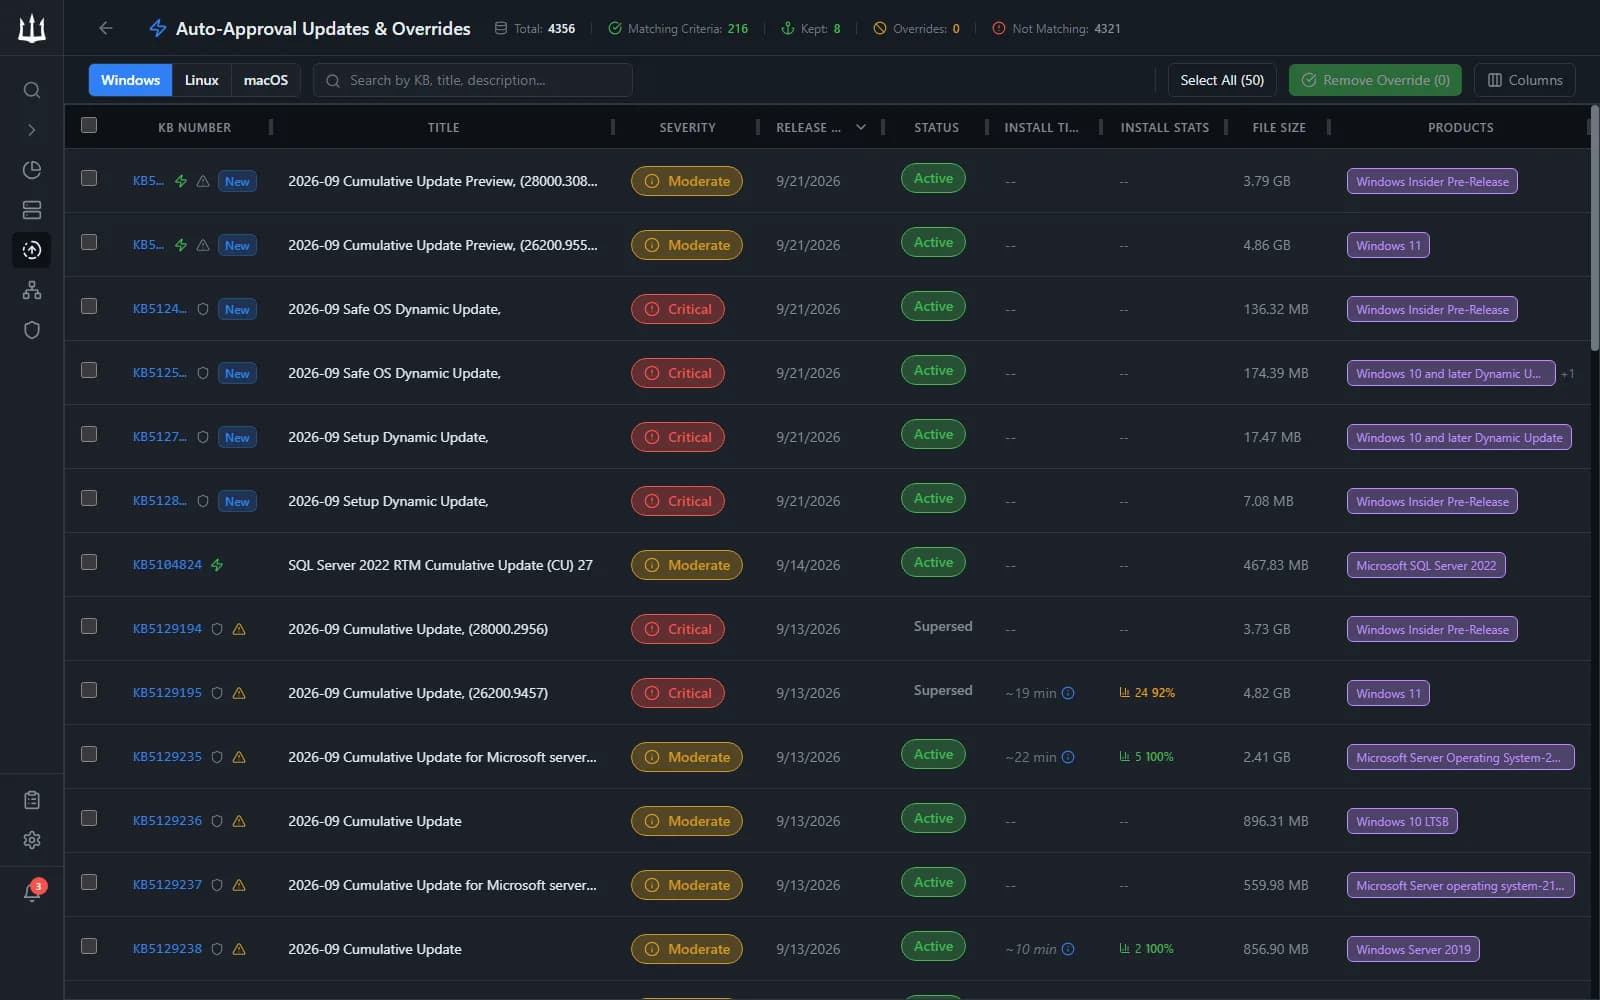Open the settings gear icon in sidebar
The height and width of the screenshot is (1000, 1600).
32,840
